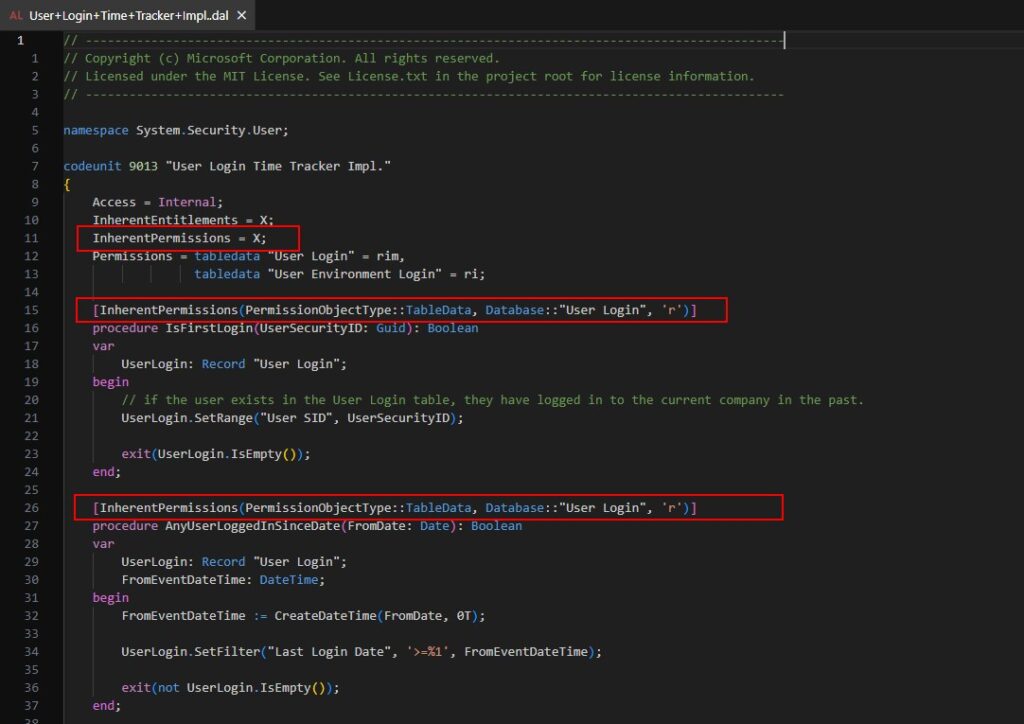Click the 'Boolean' return type of AnyUserLoggedInSinceDate
Image resolution: width=1024 pixels, height=724 pixels.
(496, 526)
